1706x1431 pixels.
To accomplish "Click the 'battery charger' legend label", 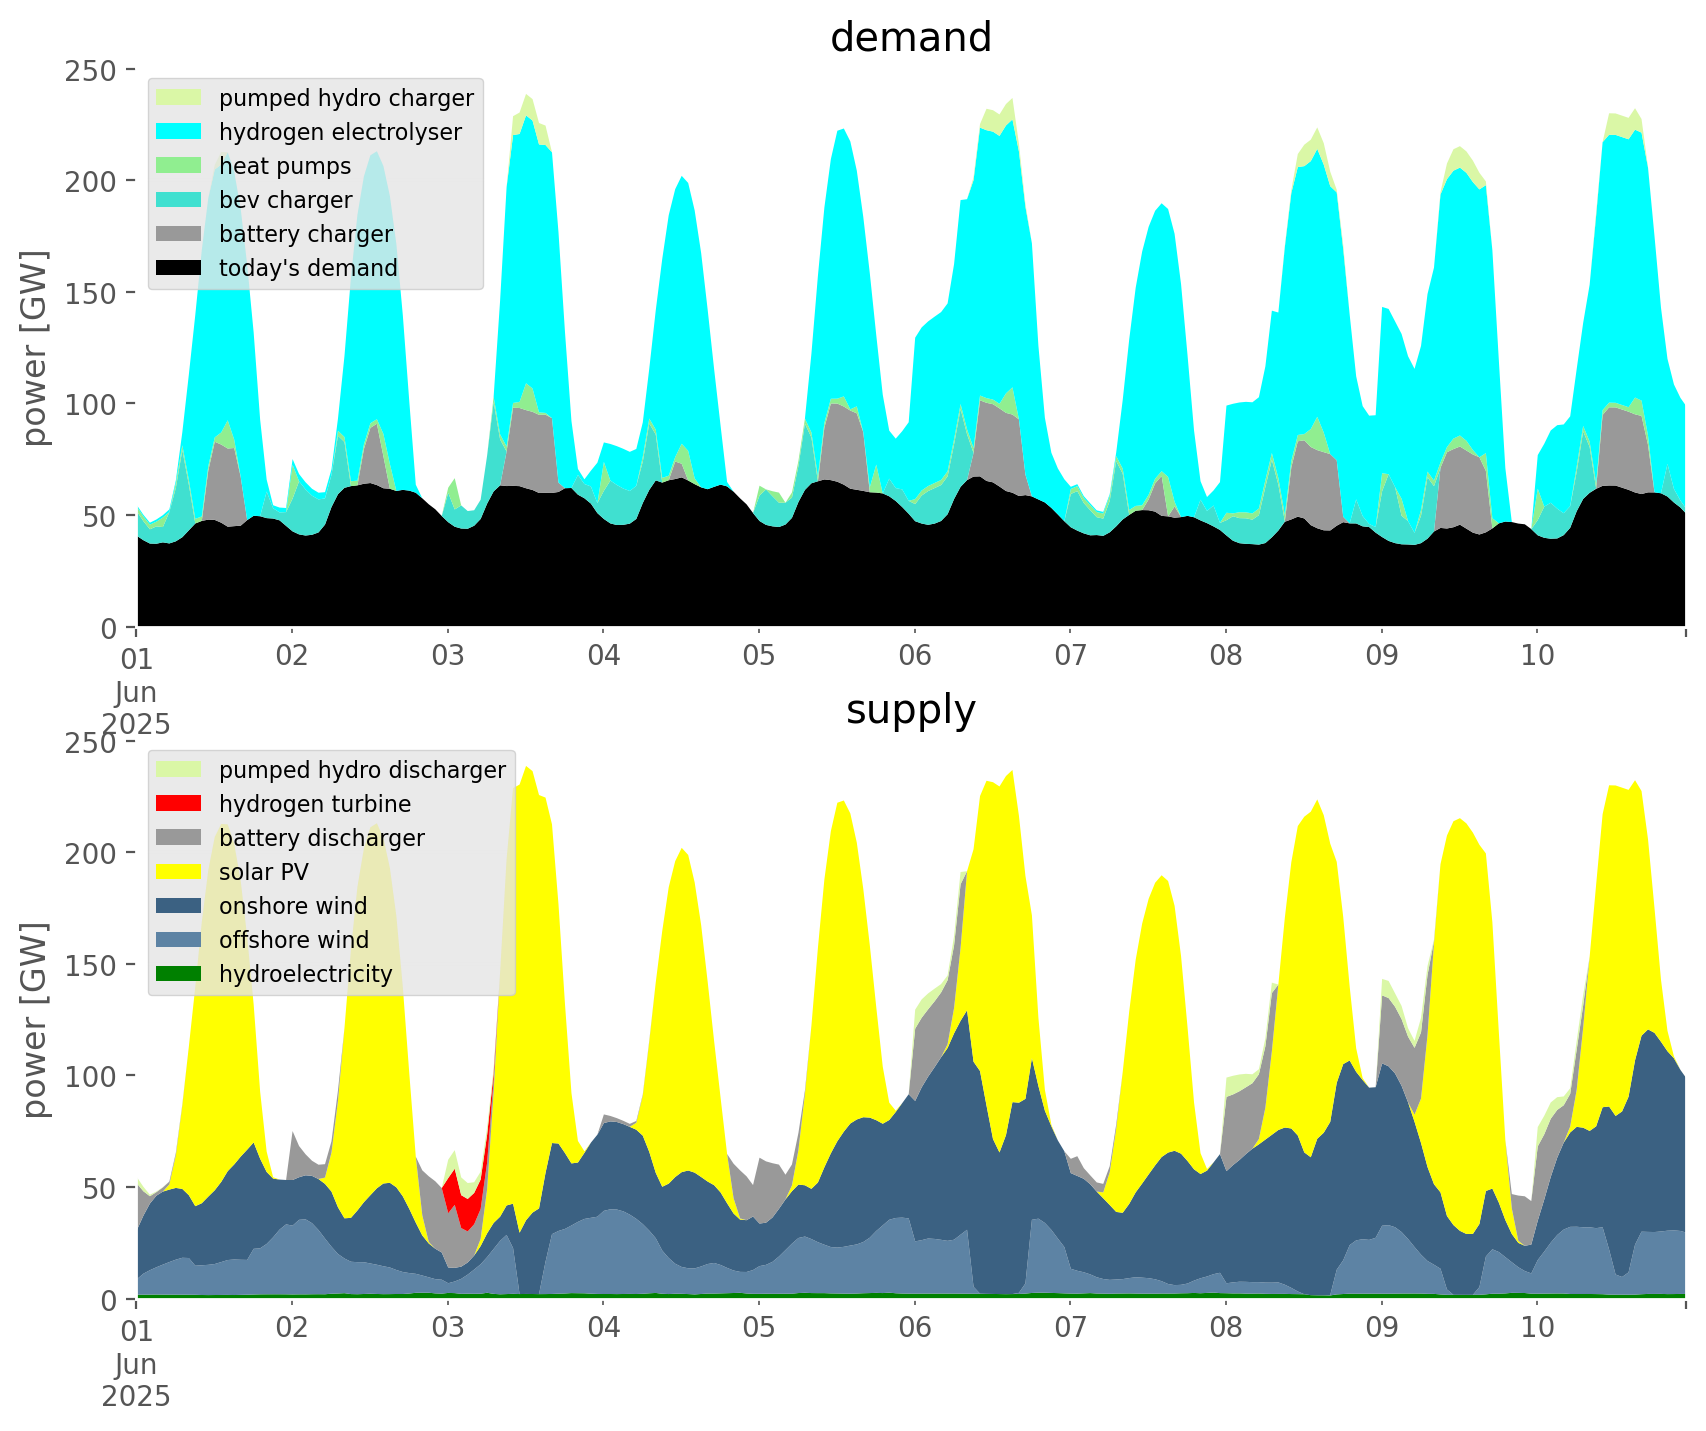I will 306,234.
